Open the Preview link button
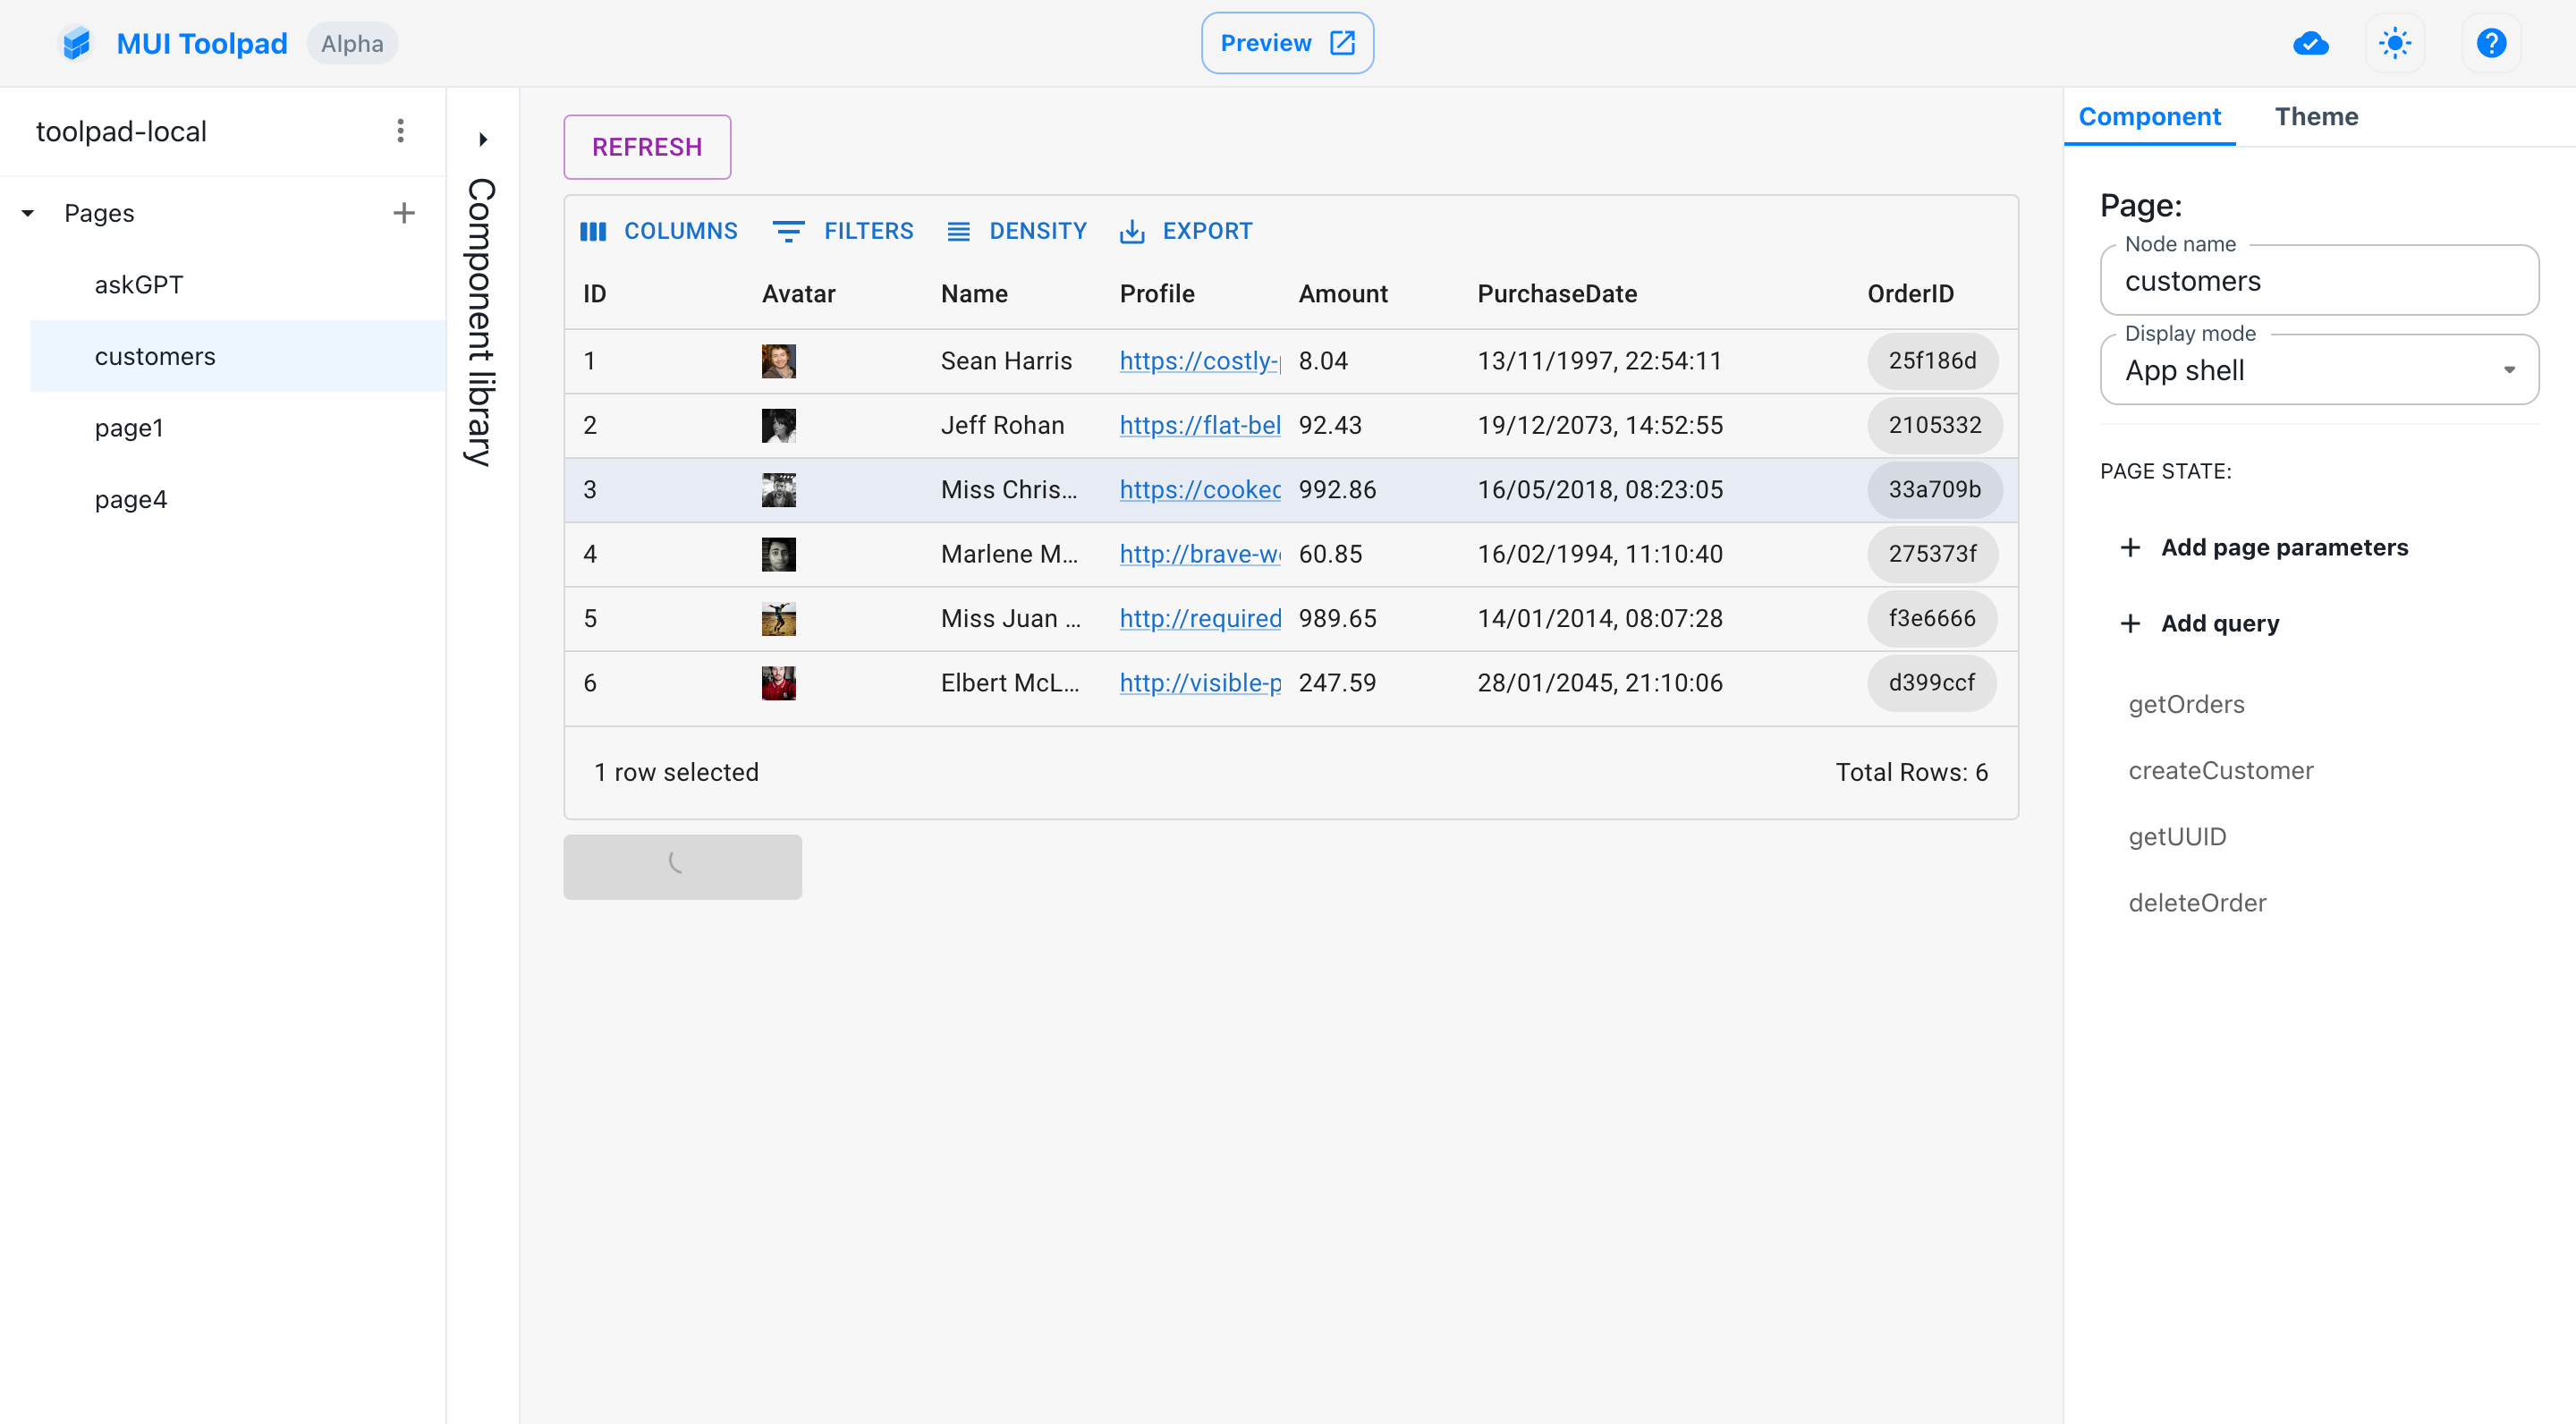2576x1424 pixels. pyautogui.click(x=1287, y=43)
